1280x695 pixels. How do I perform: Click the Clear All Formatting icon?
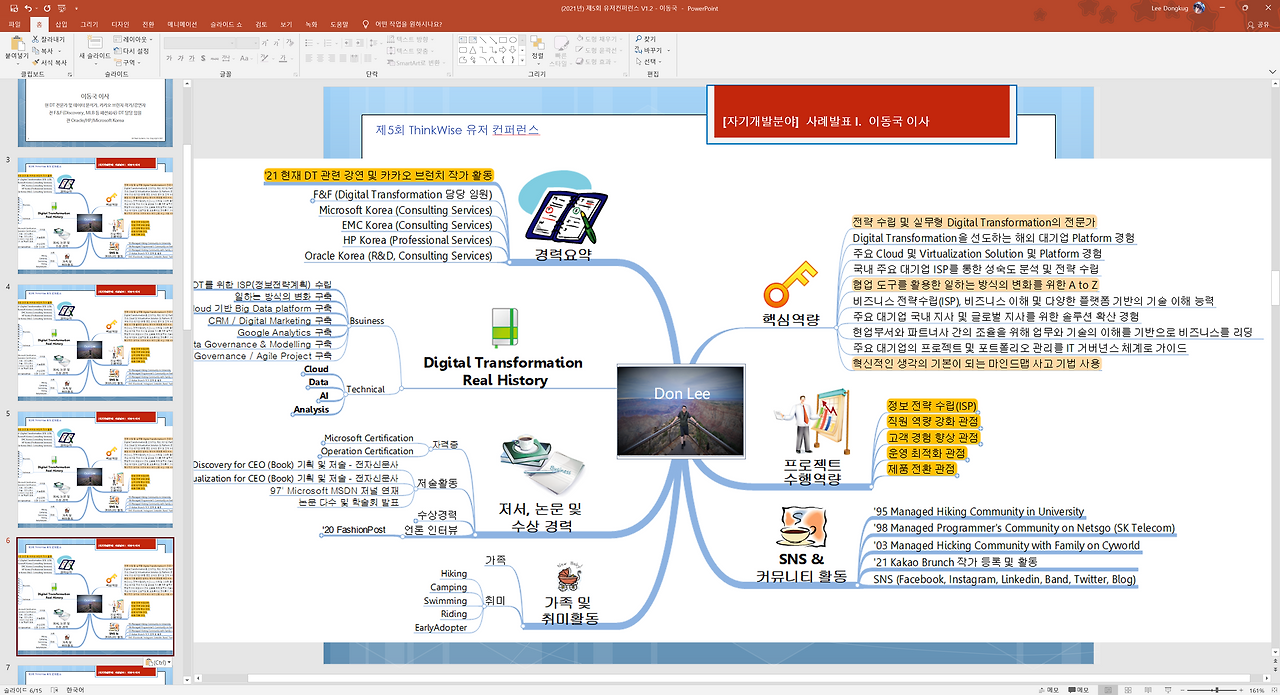click(289, 43)
